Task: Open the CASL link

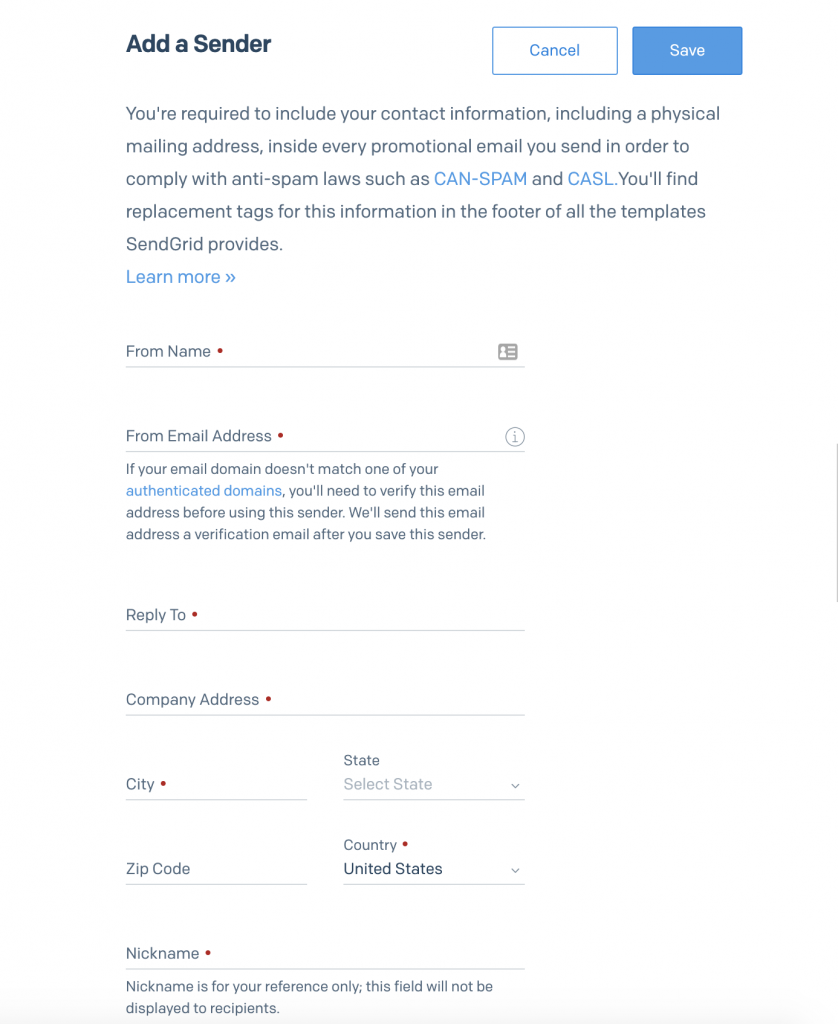Action: [592, 179]
